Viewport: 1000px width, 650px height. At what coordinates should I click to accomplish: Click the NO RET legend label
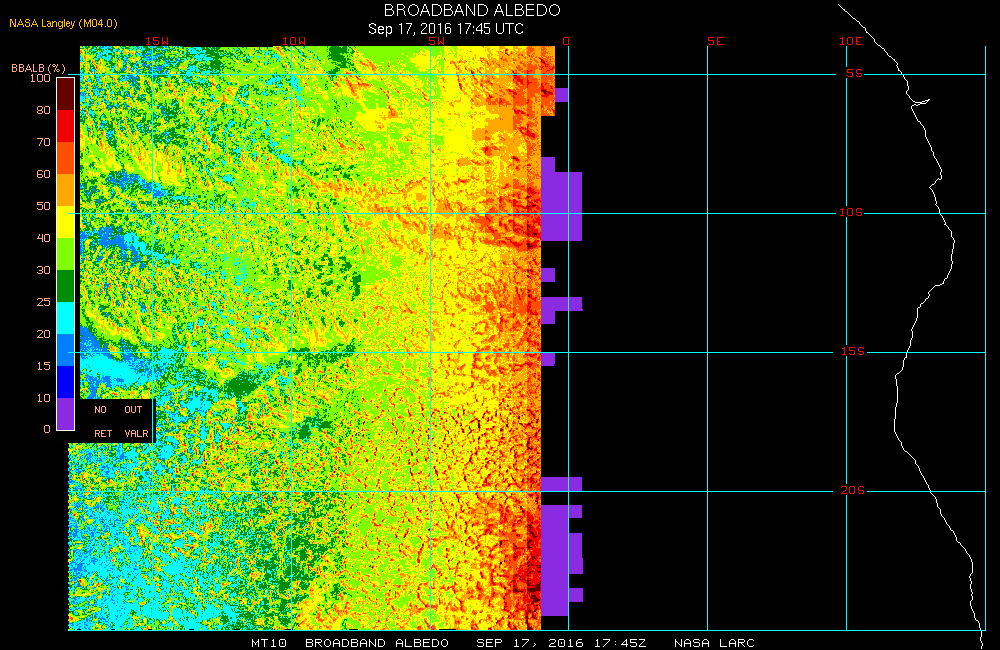[x=102, y=421]
